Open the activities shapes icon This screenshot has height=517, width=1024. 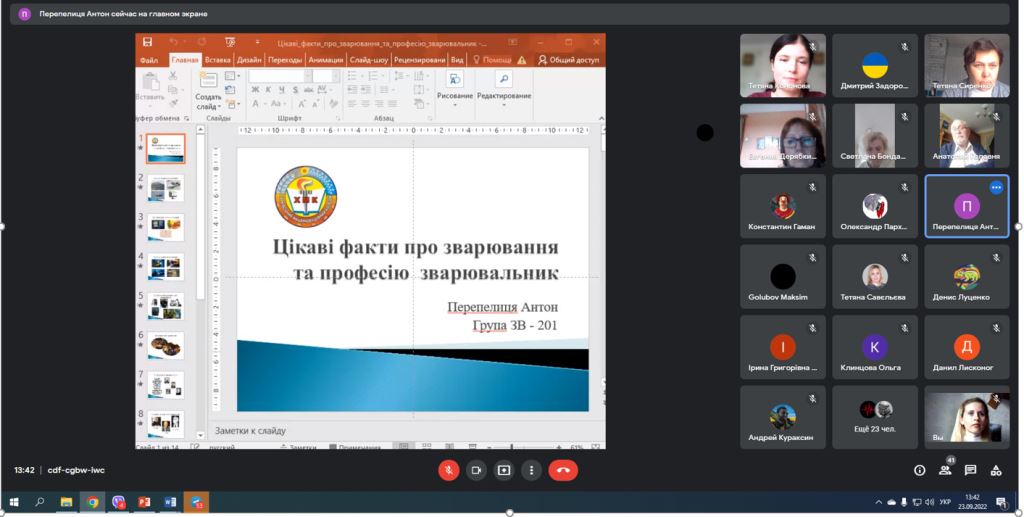[x=996, y=470]
